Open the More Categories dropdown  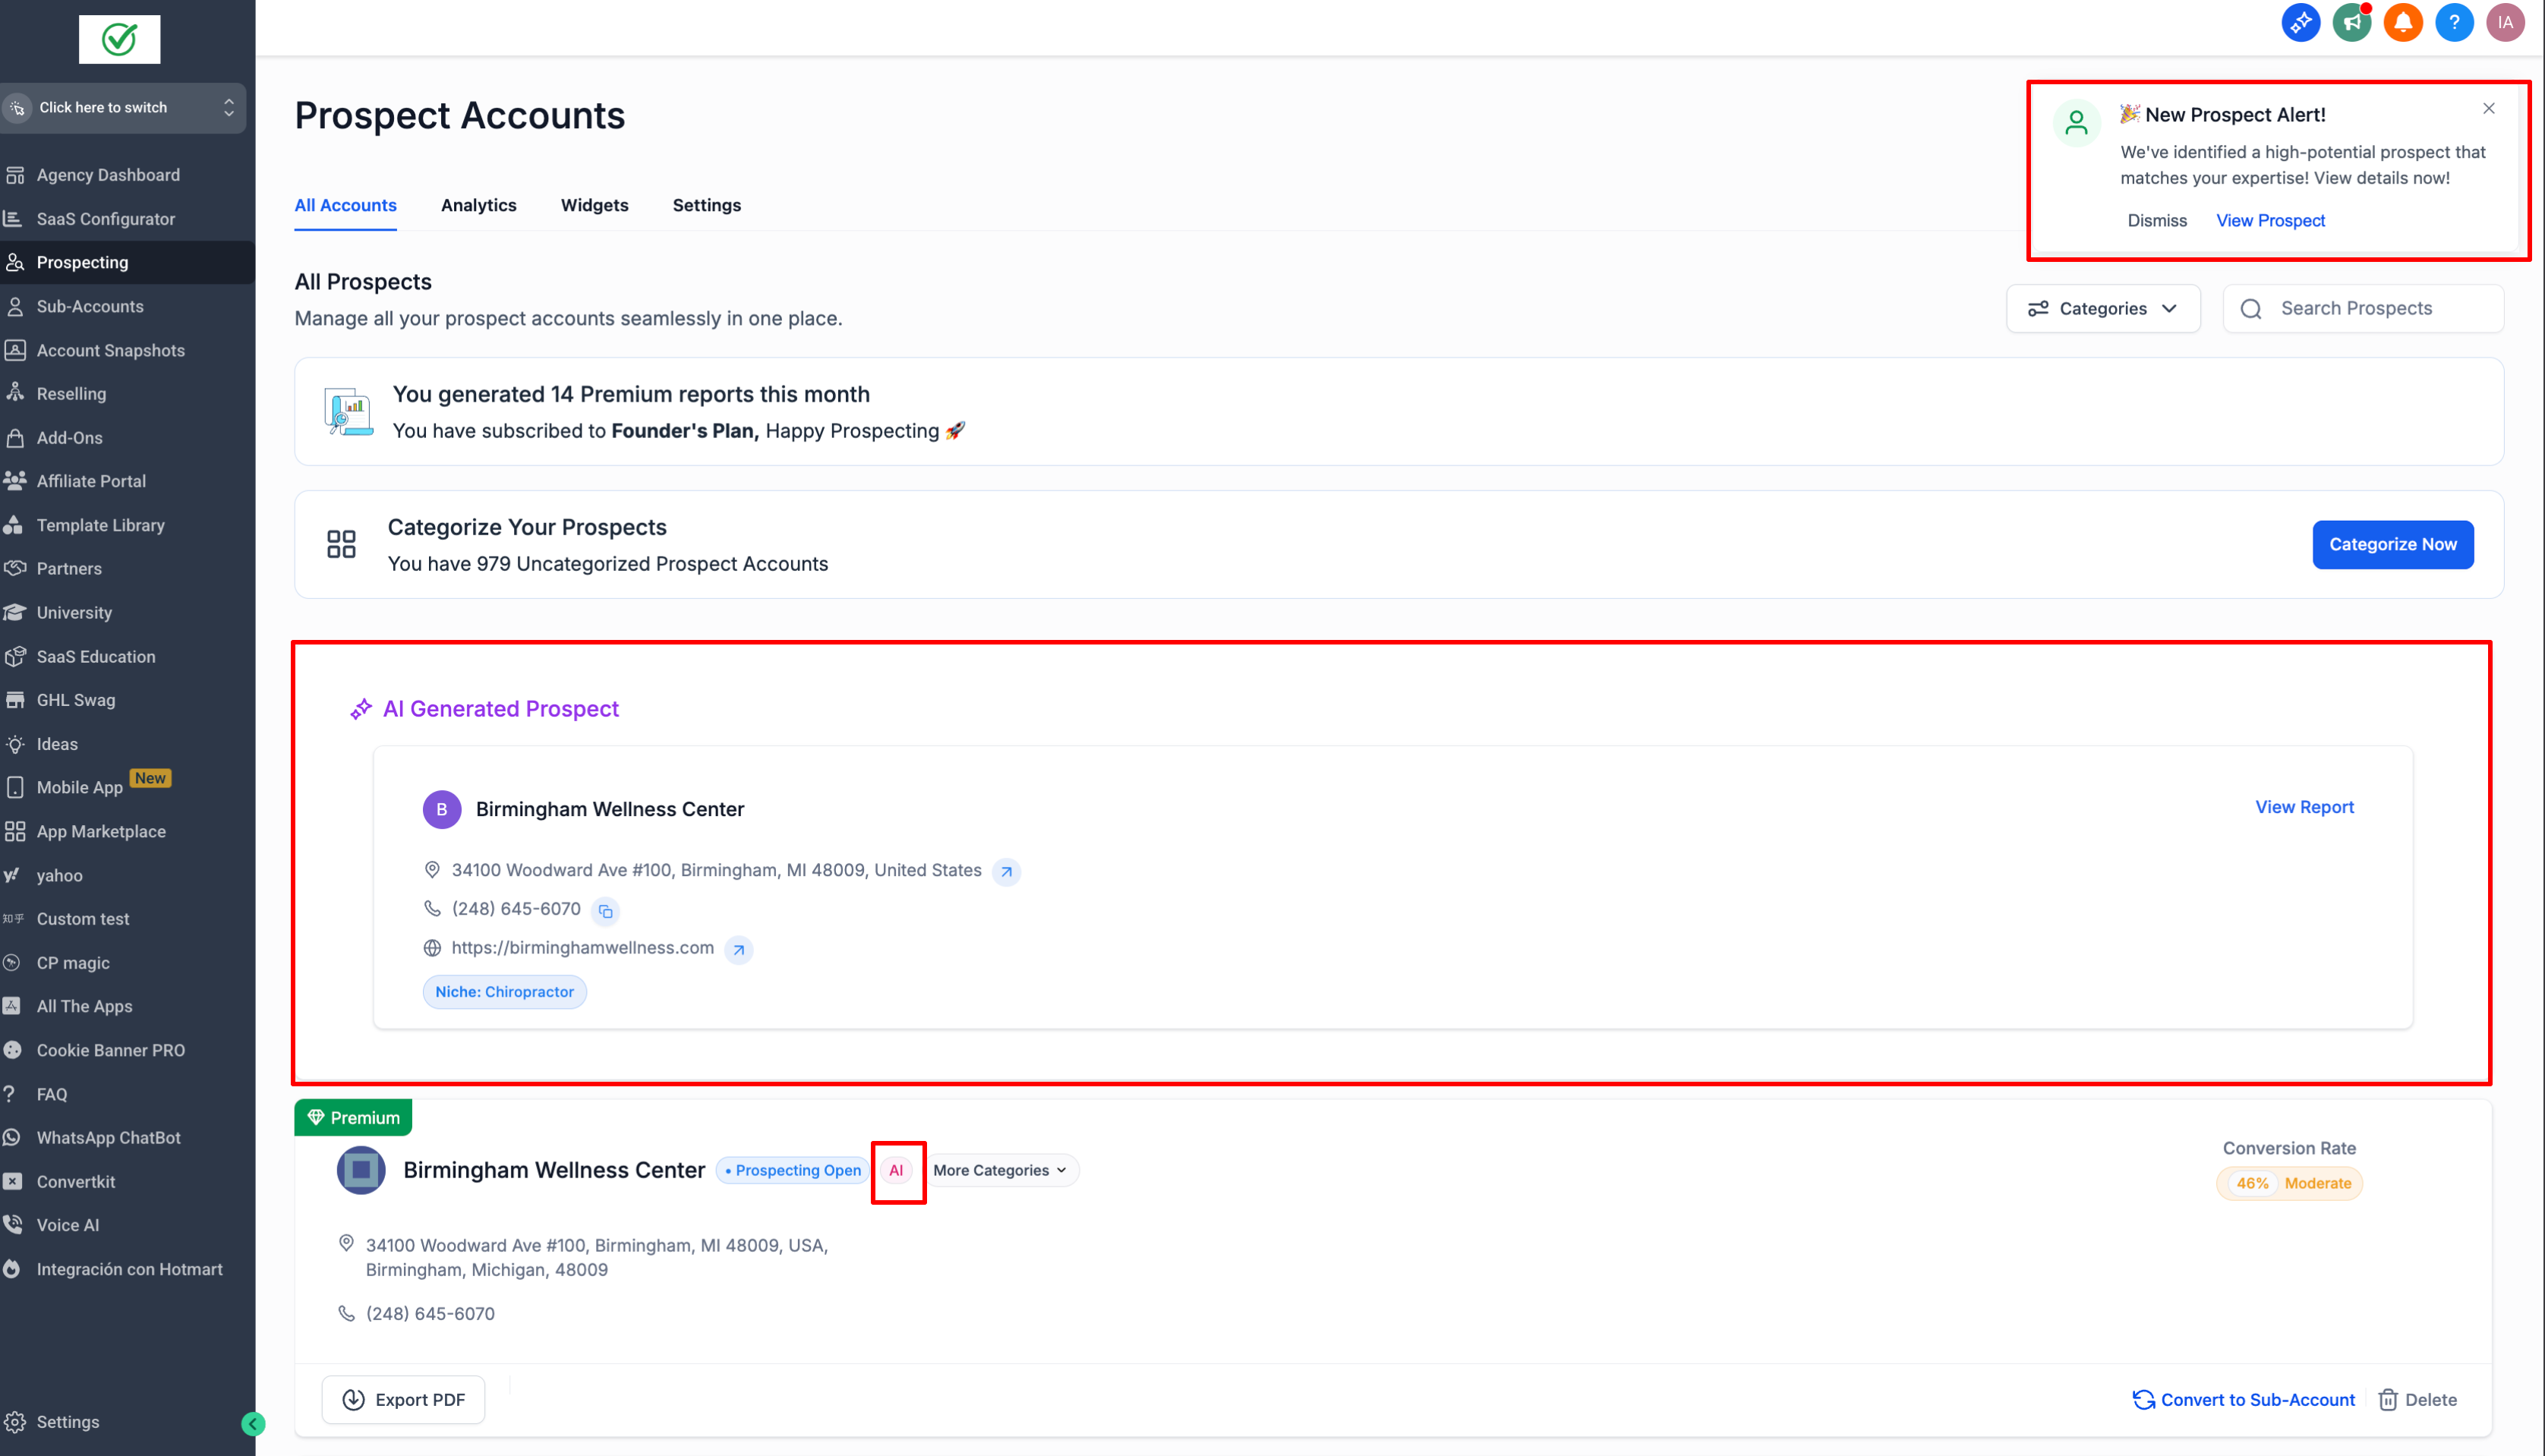point(999,1170)
